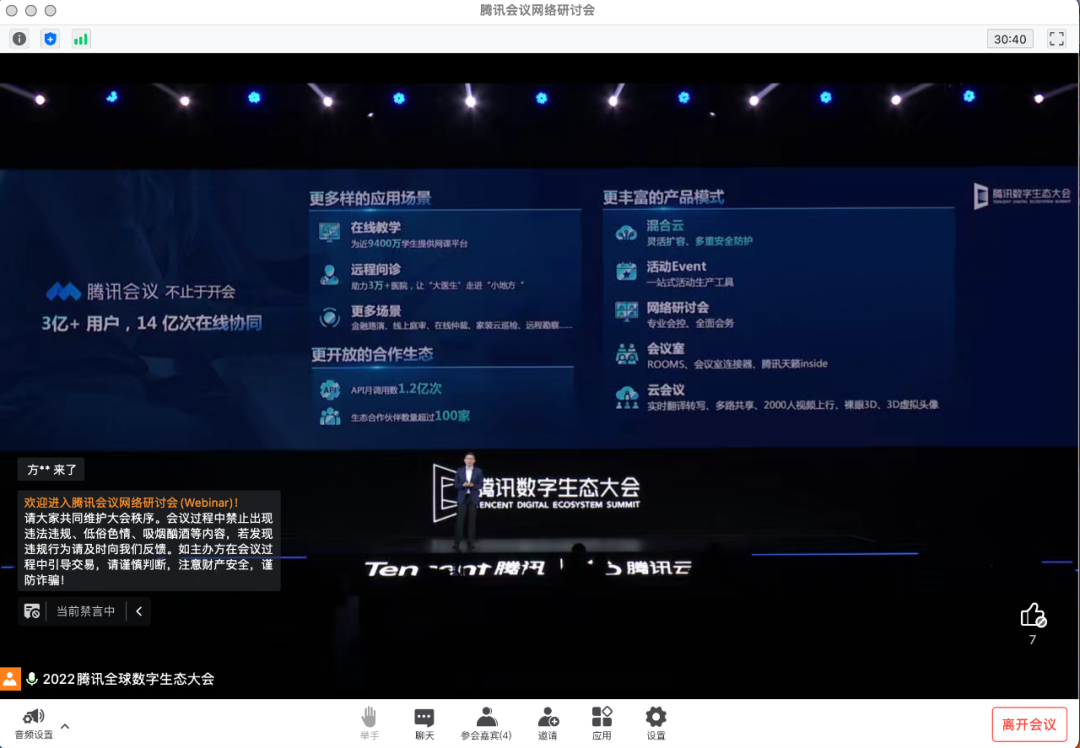Image resolution: width=1080 pixels, height=748 pixels.
Task: Click the 2022腾讯全球数字生态大会 speaker name
Action: tap(128, 678)
